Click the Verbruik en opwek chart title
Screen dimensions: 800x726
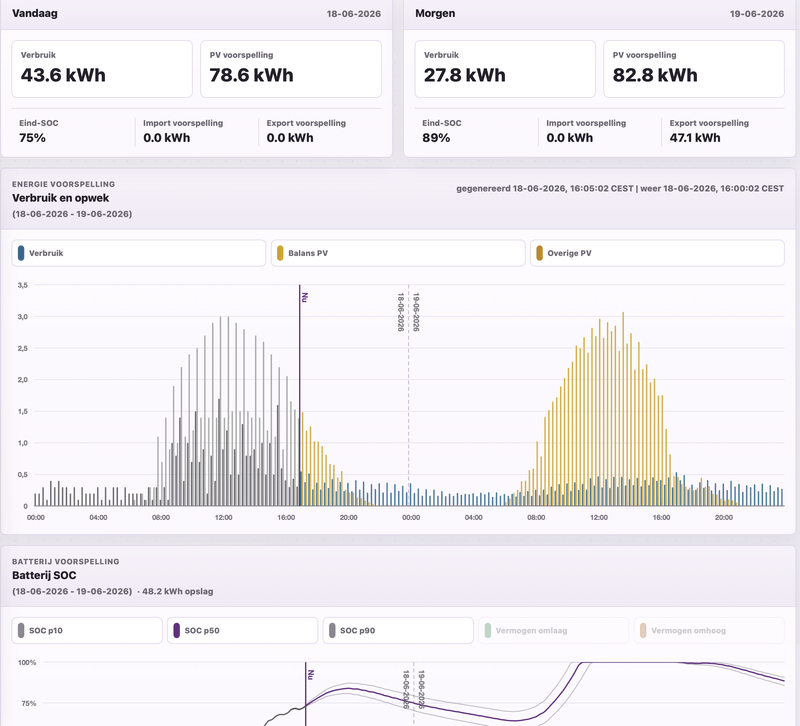(61, 198)
